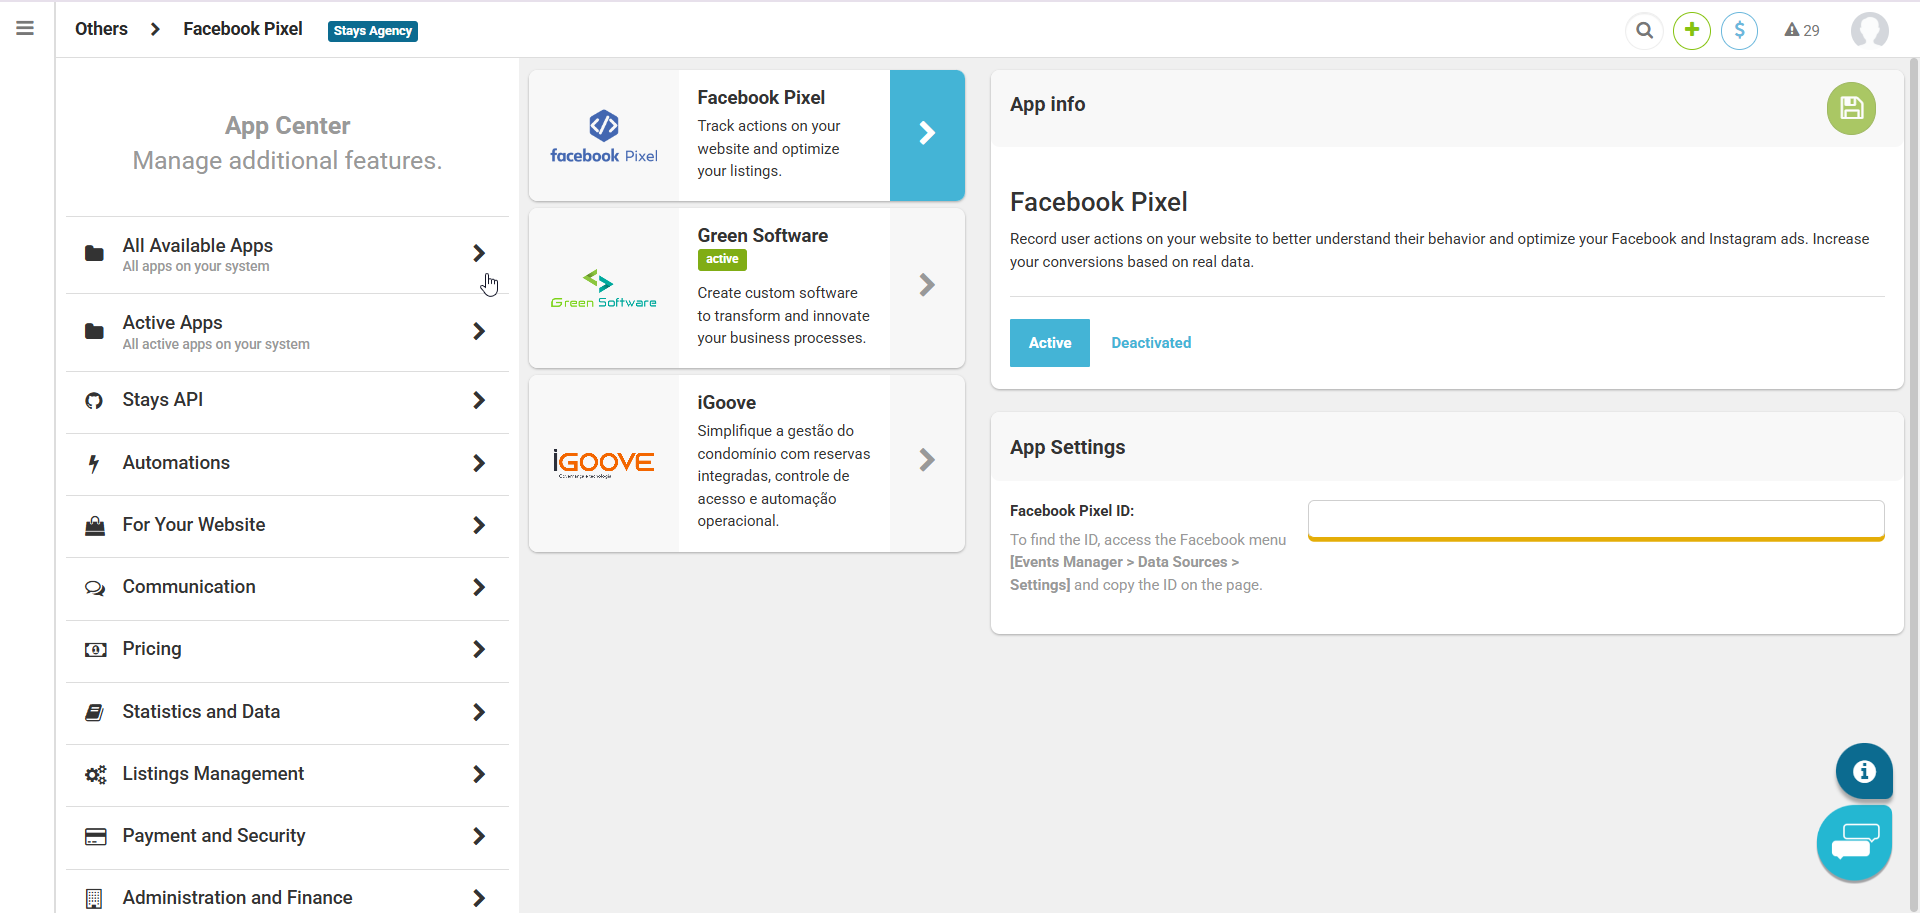Select the Listings Management menu item
This screenshot has height=913, width=1920.
(x=287, y=774)
